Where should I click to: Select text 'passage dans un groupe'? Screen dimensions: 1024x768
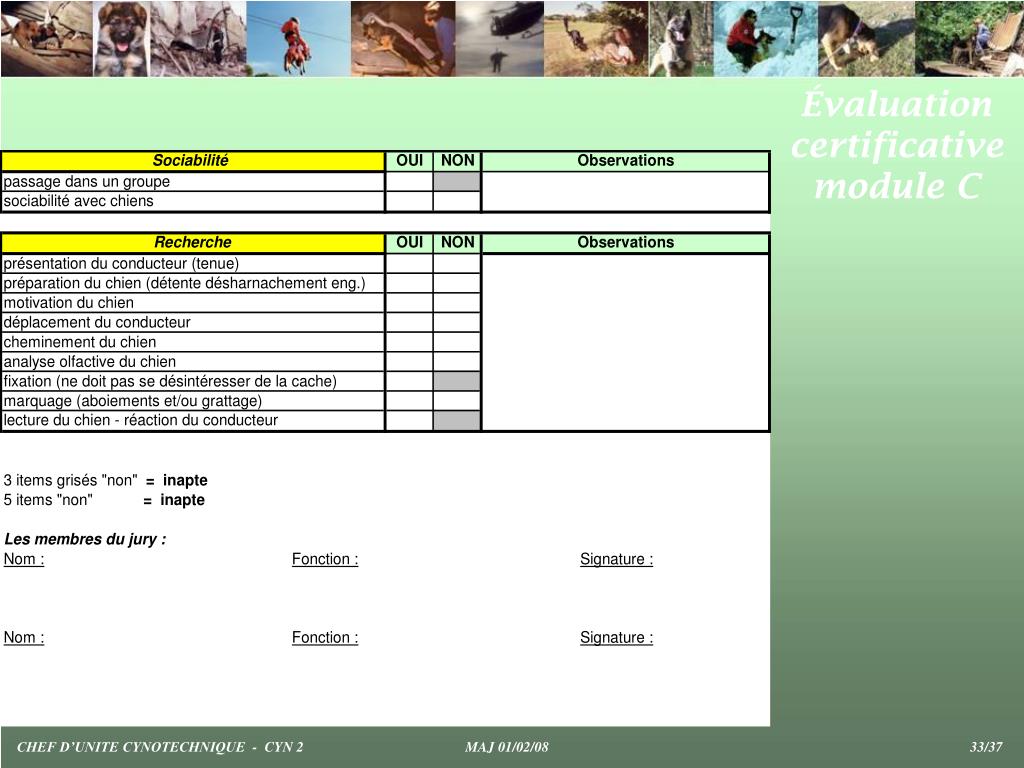87,182
